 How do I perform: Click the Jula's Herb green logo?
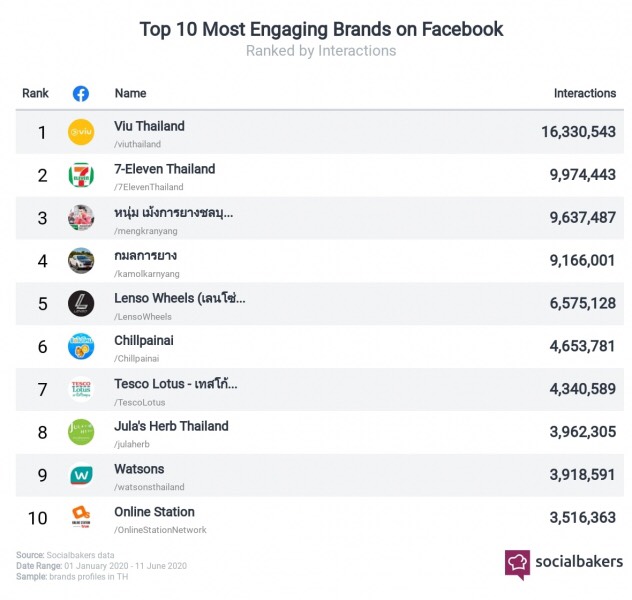(81, 432)
